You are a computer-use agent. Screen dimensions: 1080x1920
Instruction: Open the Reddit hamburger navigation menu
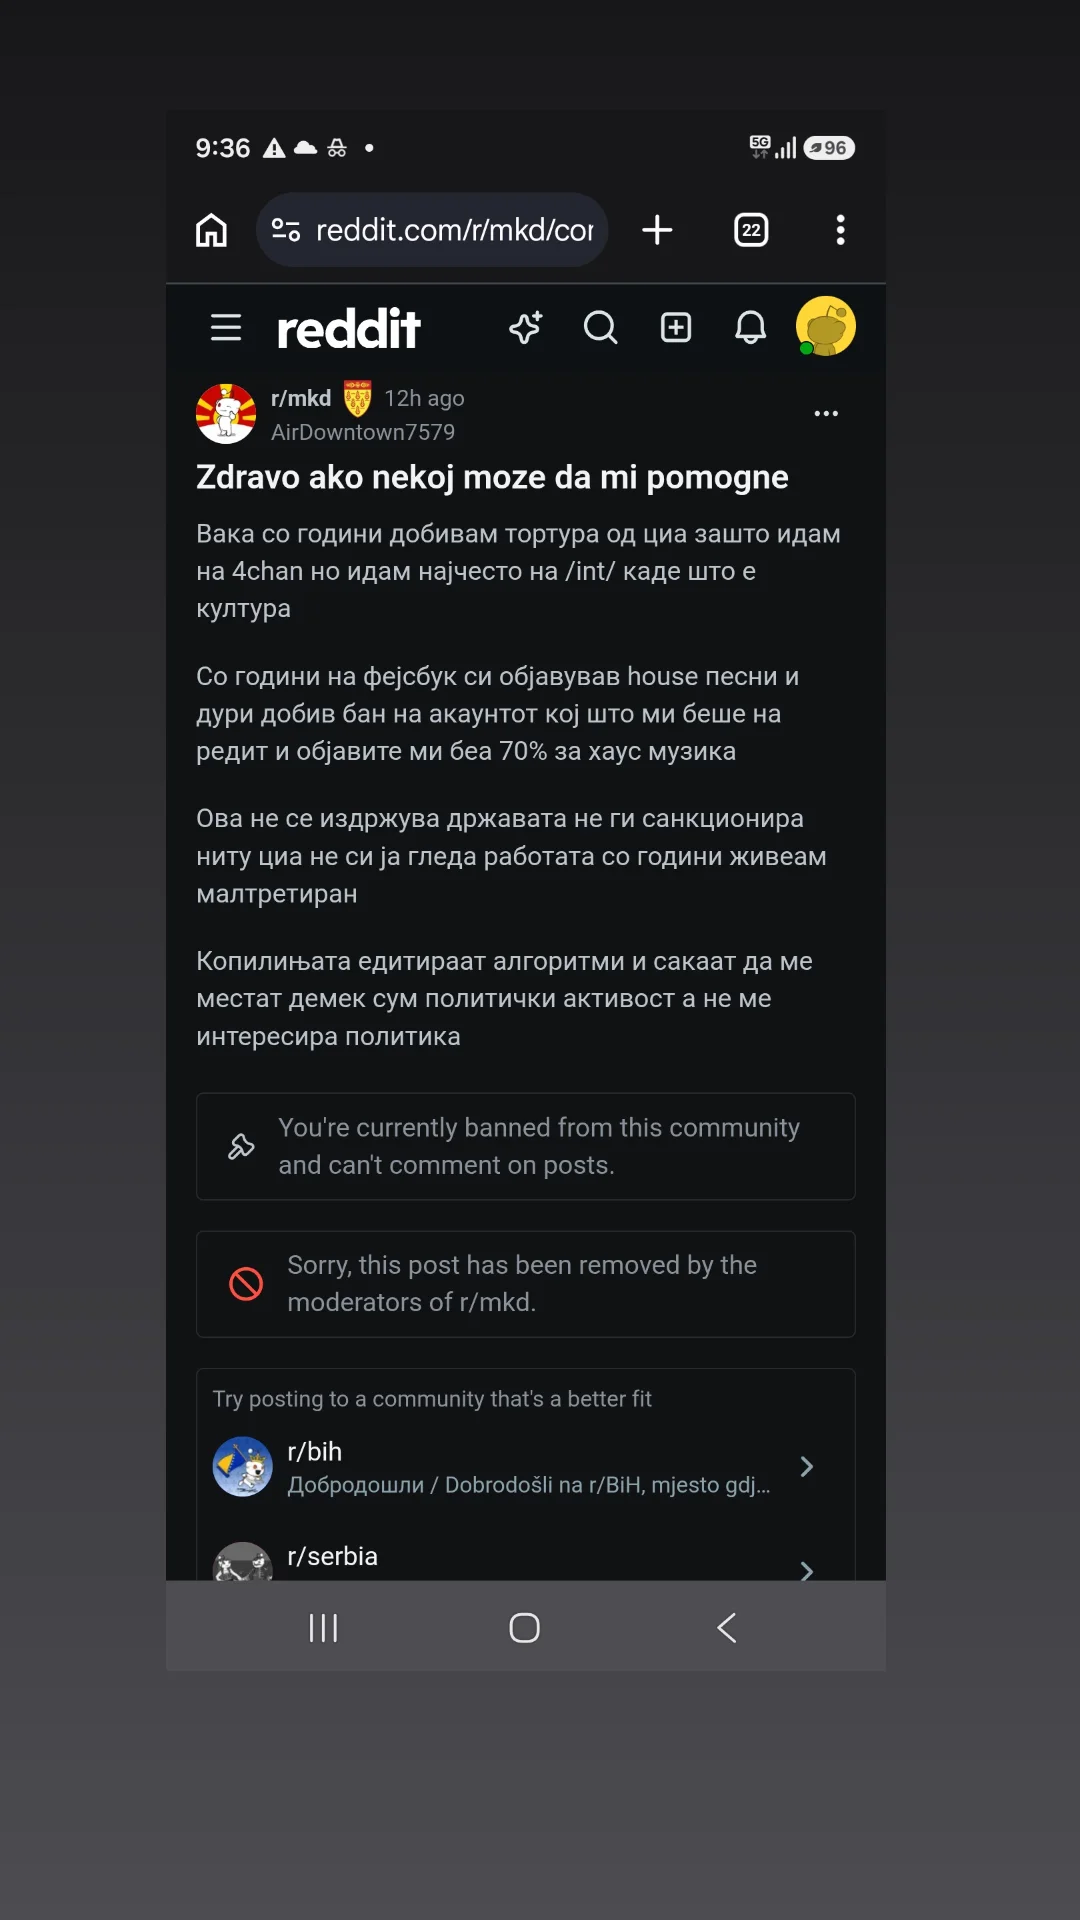(x=226, y=327)
